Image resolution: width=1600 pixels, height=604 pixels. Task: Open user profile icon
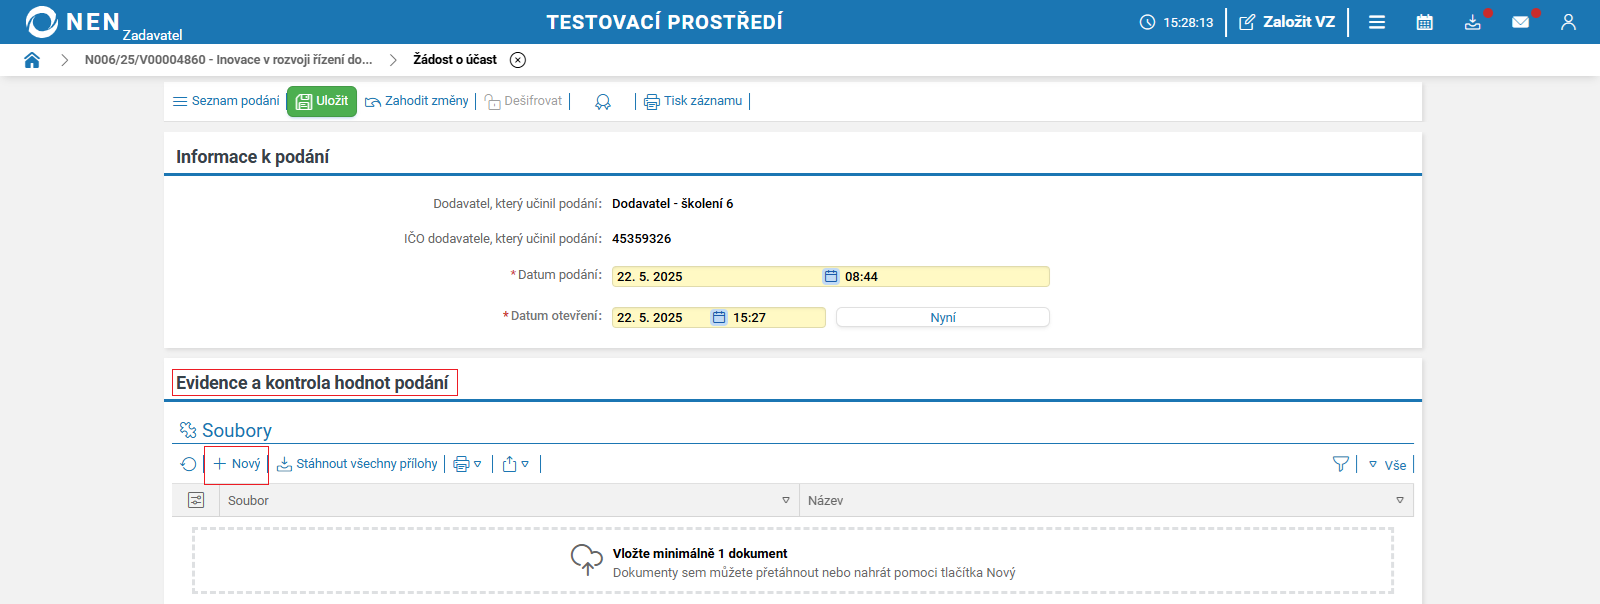(x=1568, y=22)
